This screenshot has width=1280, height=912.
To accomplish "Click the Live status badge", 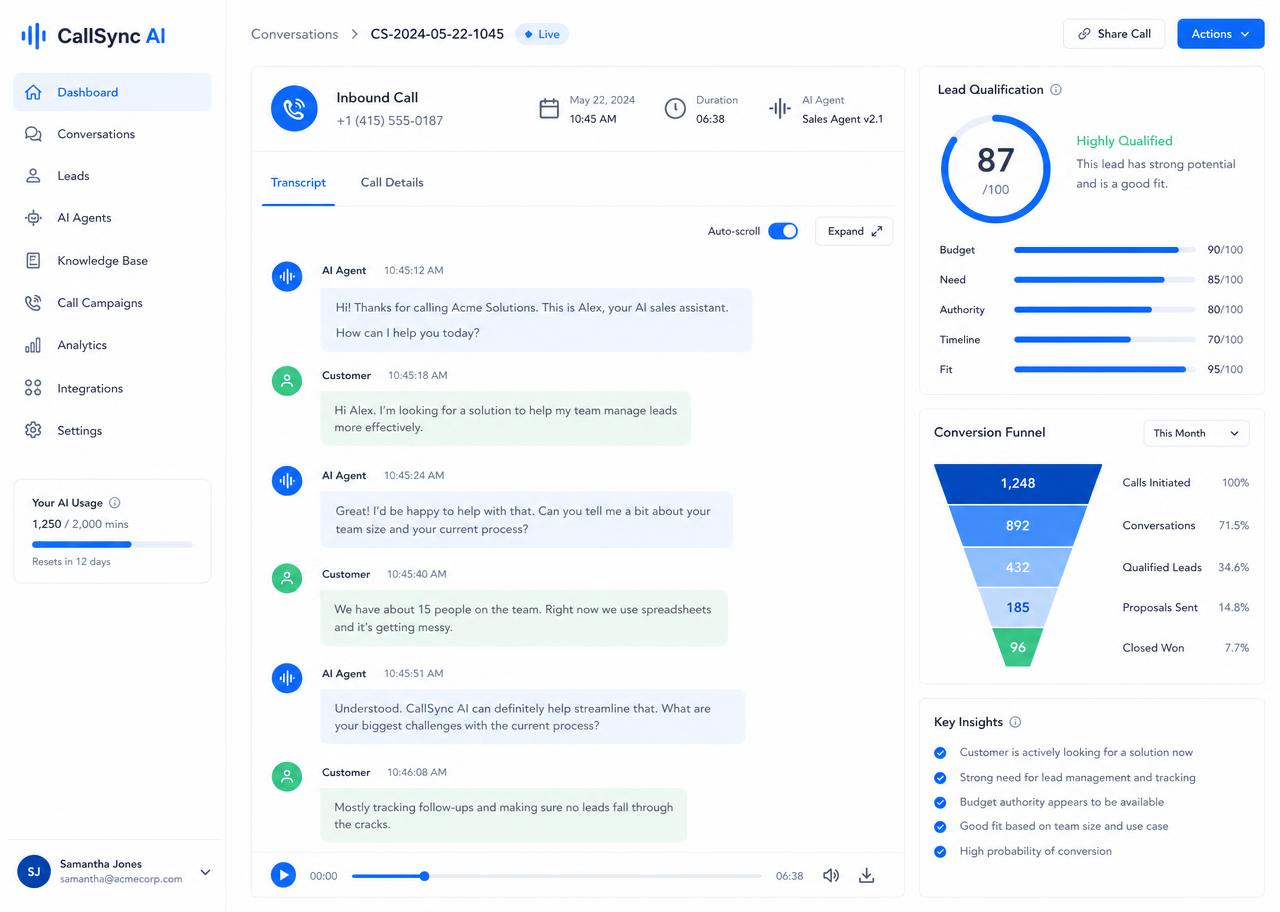I will (542, 34).
